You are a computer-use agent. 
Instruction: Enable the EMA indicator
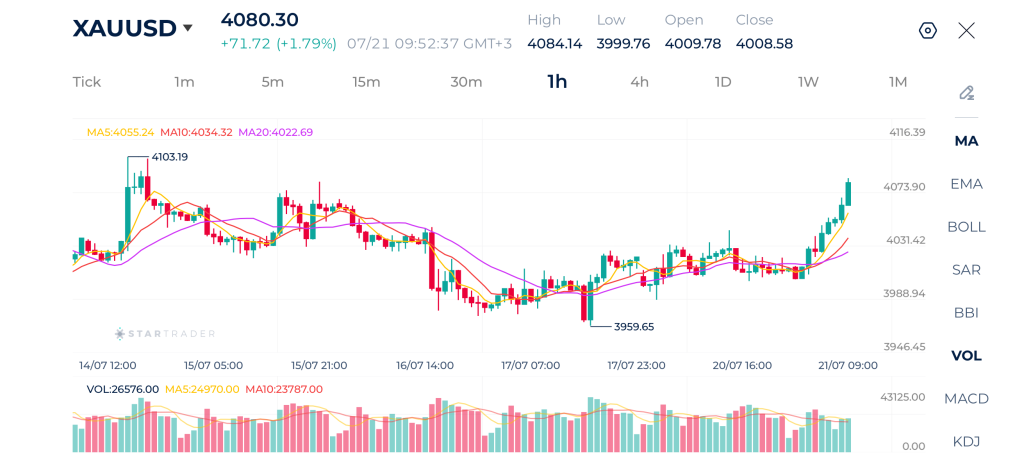click(x=967, y=184)
